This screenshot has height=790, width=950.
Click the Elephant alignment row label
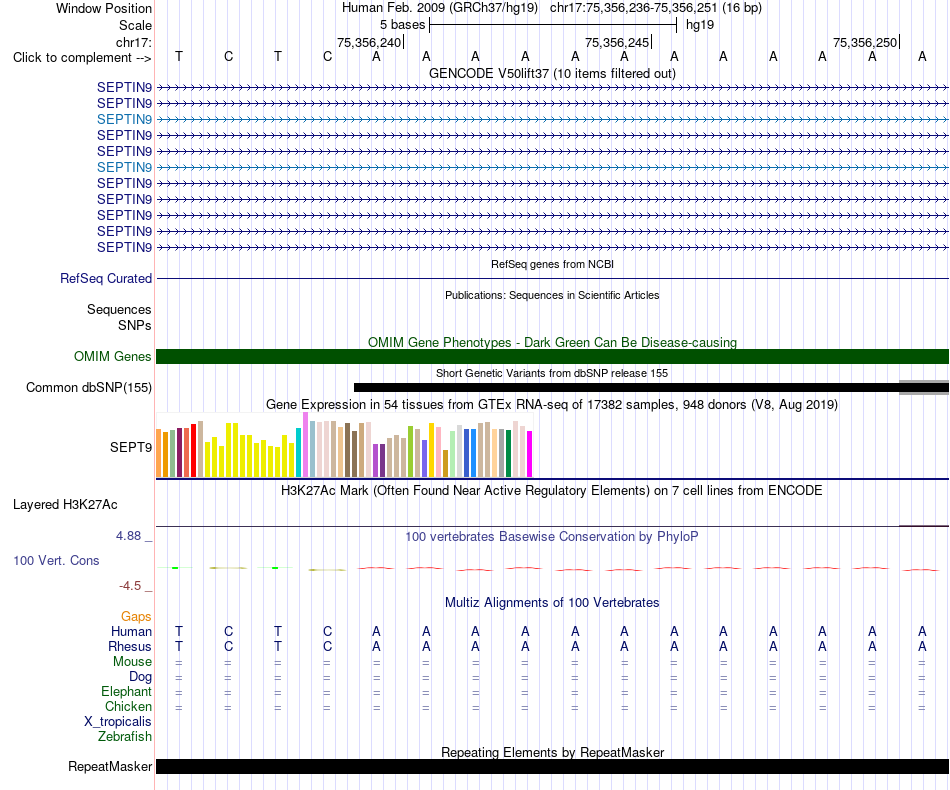(126, 691)
